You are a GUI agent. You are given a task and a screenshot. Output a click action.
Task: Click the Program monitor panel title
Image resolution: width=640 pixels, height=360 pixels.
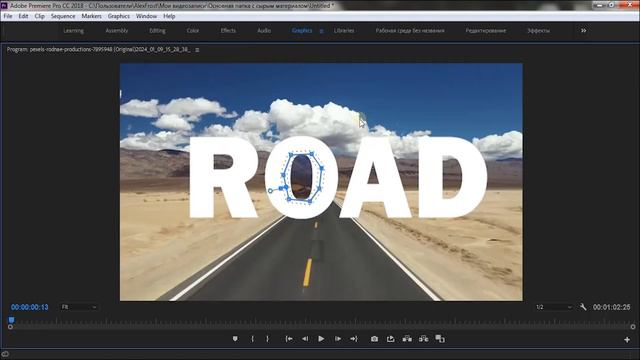[x=98, y=49]
